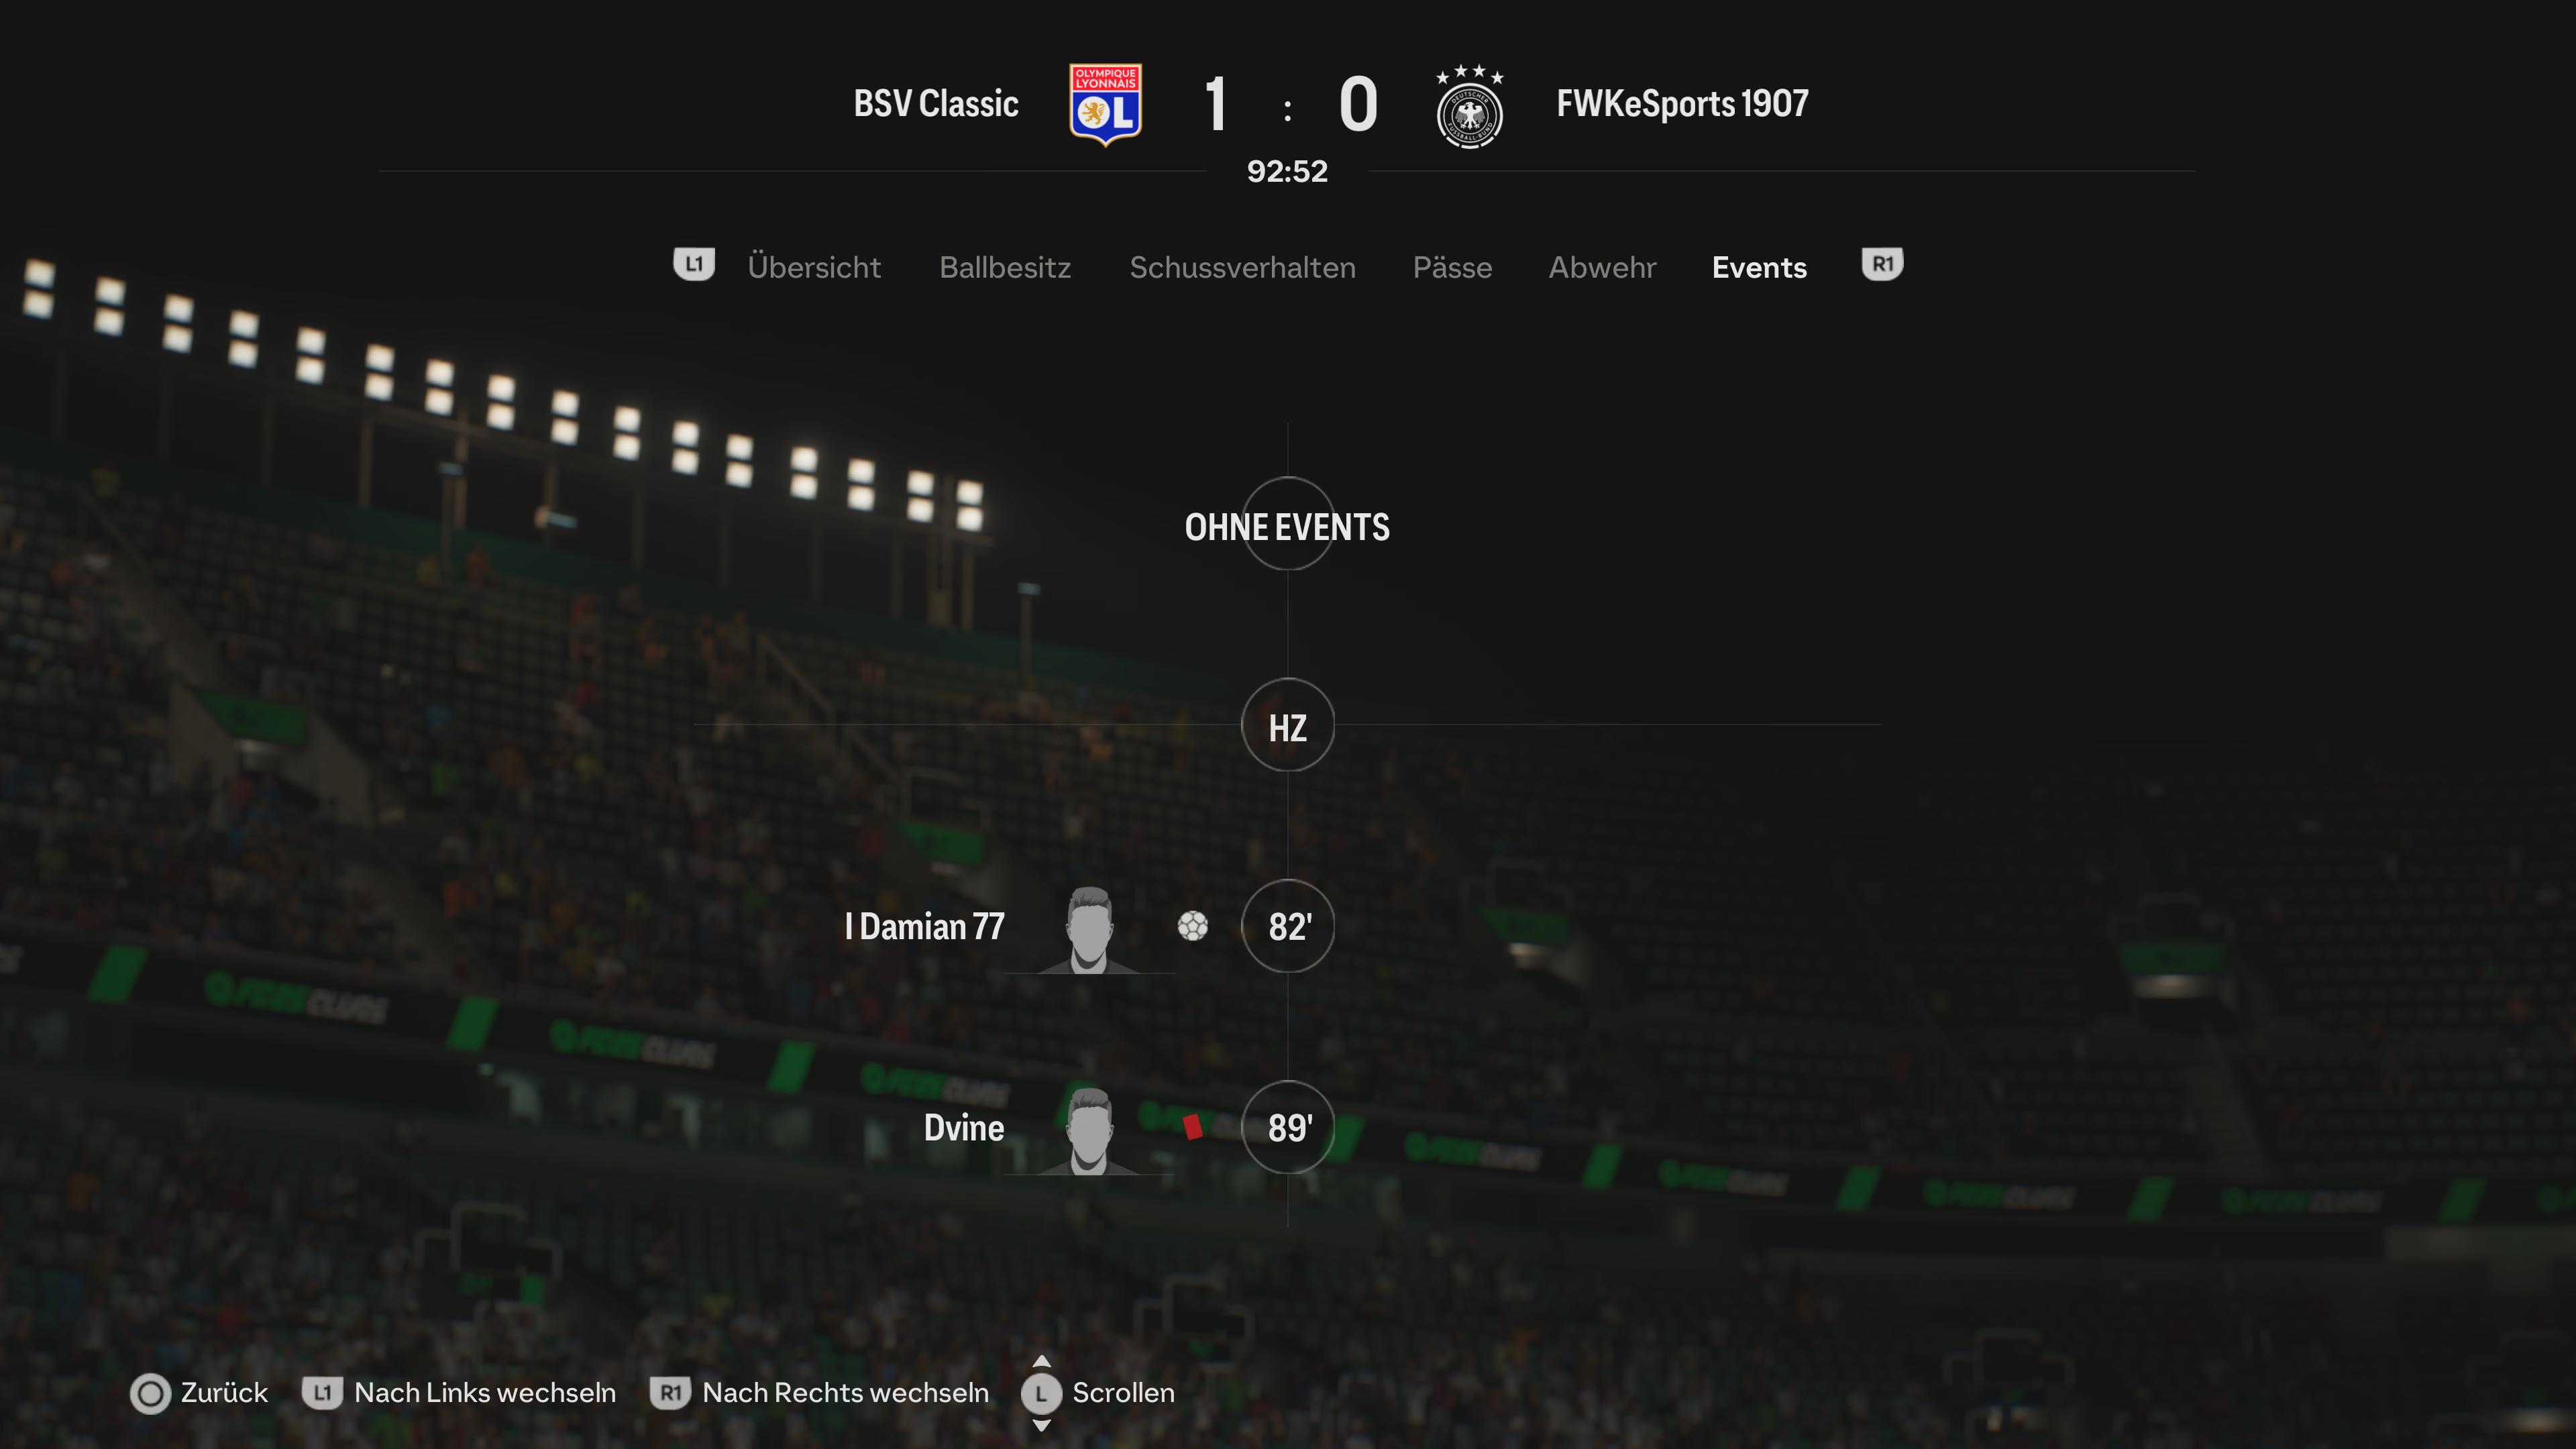Select the R1 button icon beside Events
This screenshot has width=2576, height=1449.
[1882, 265]
